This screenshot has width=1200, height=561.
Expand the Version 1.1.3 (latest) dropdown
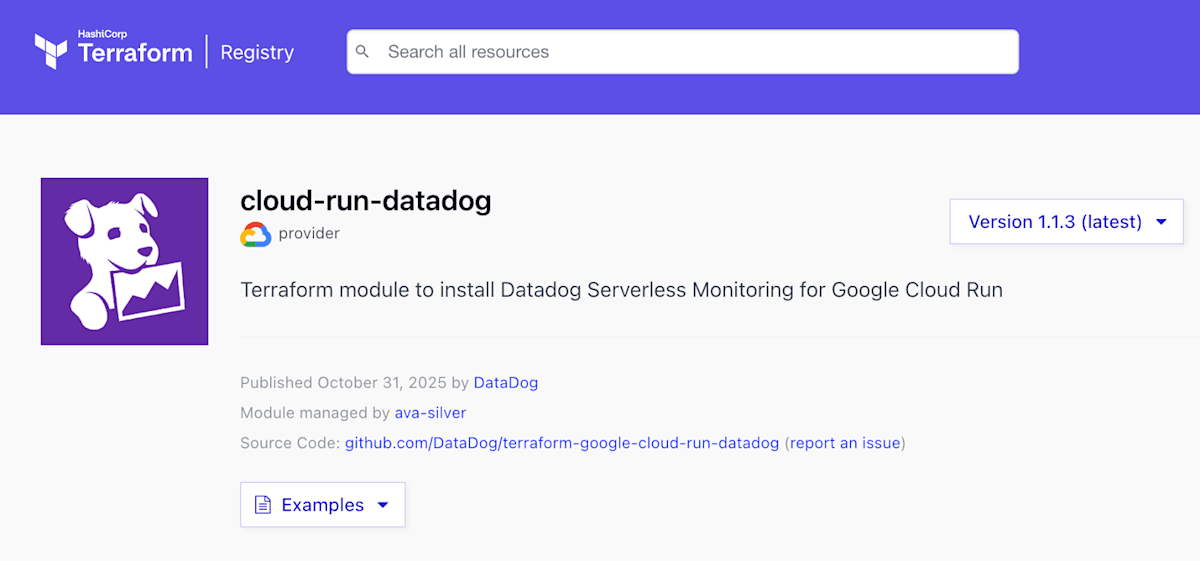click(1066, 222)
